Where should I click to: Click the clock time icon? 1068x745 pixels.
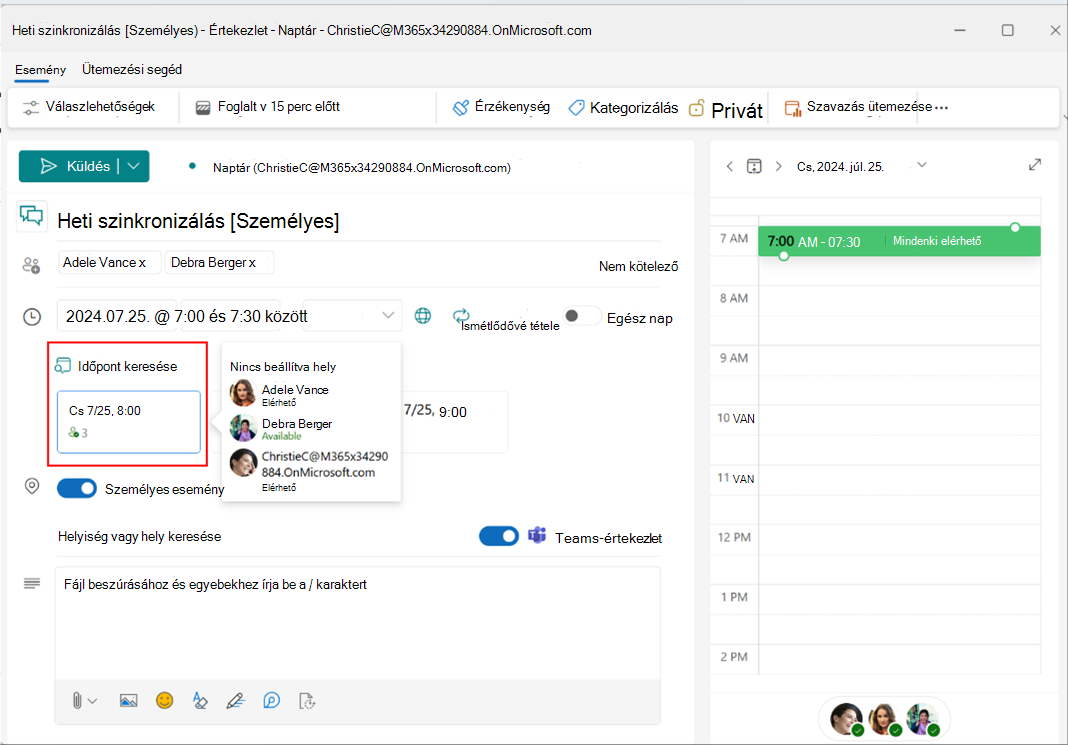click(x=32, y=317)
